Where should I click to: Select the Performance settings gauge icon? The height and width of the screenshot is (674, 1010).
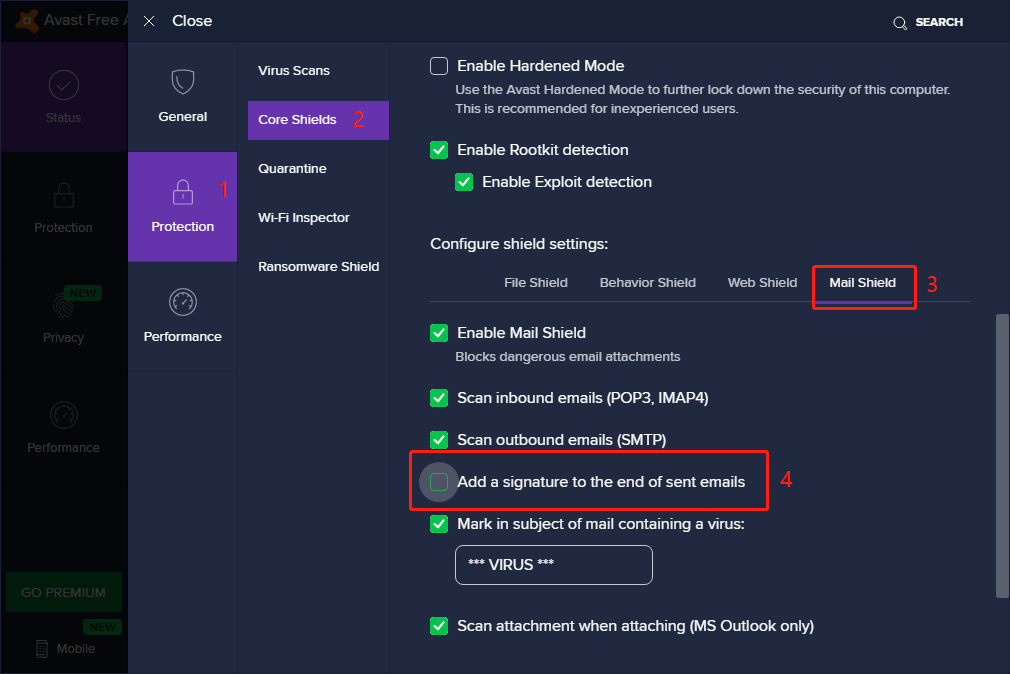point(182,317)
